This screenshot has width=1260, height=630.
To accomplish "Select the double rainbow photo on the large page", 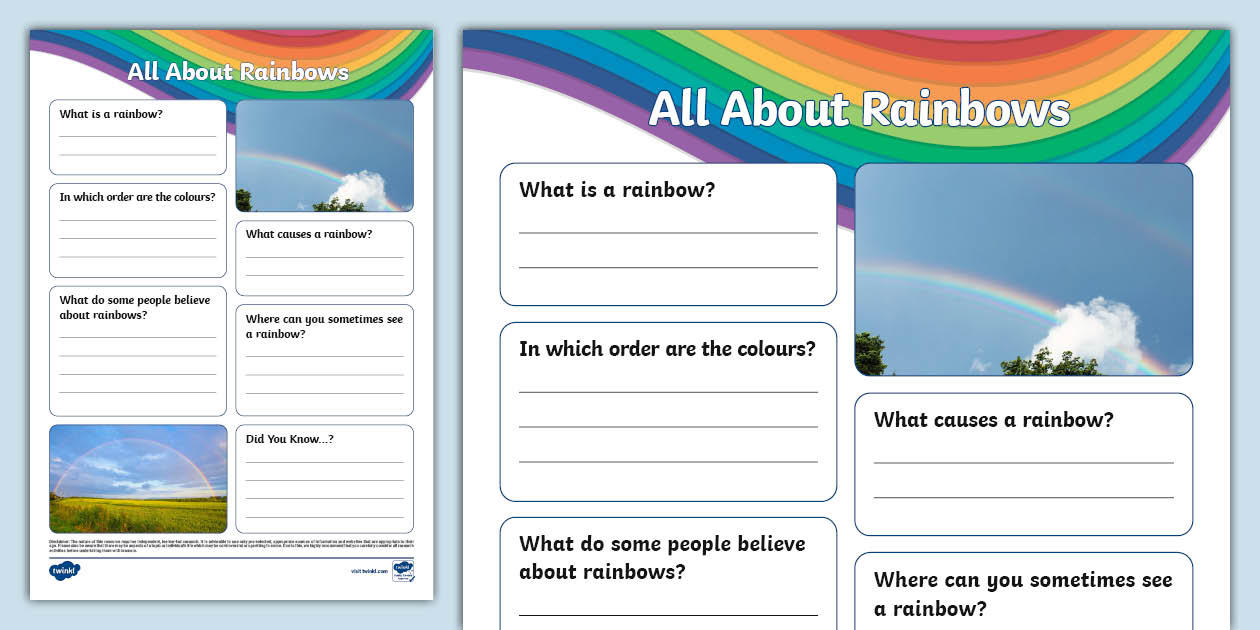I will (x=1022, y=268).
